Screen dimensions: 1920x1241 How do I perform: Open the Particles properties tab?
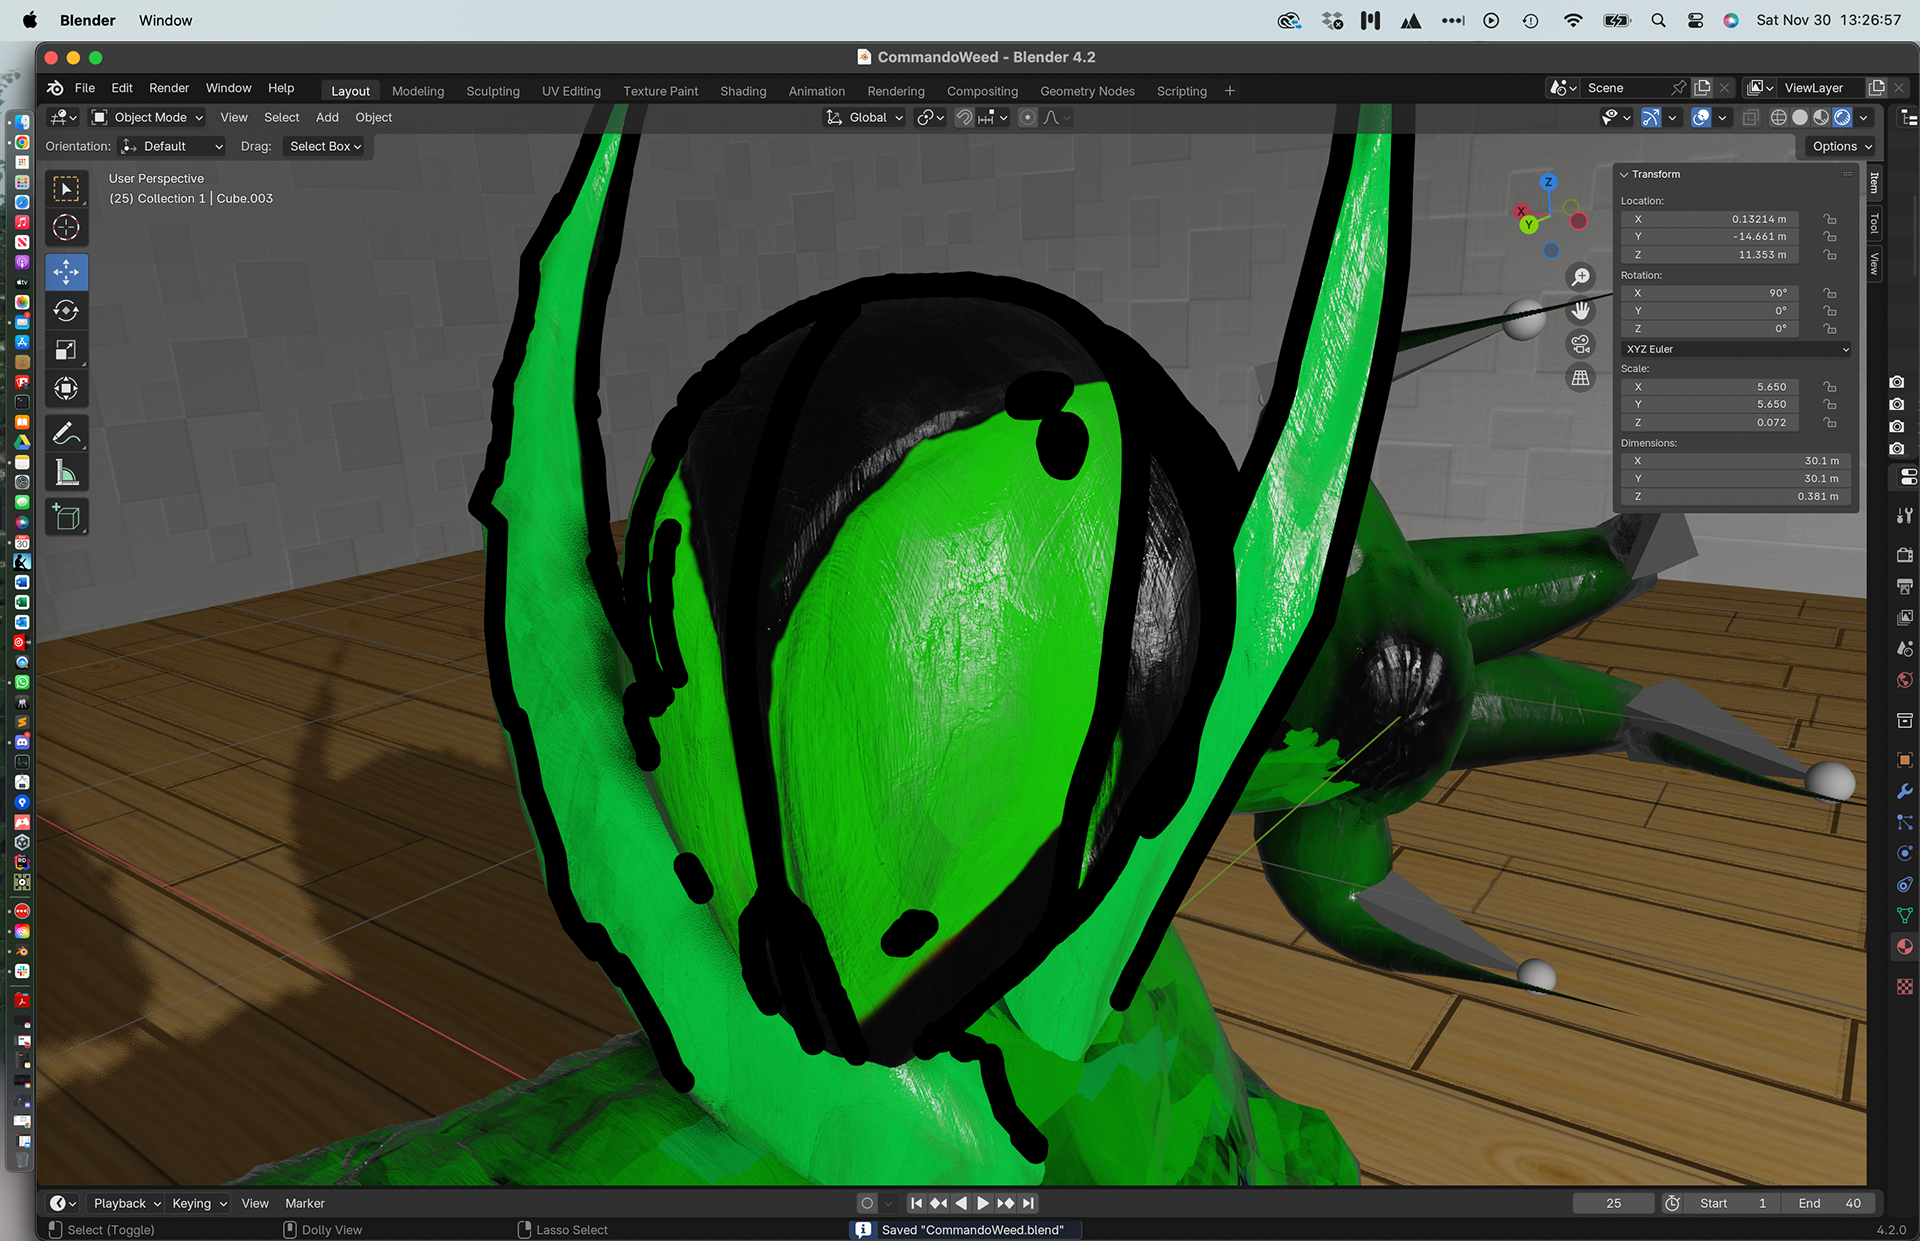pos(1904,822)
